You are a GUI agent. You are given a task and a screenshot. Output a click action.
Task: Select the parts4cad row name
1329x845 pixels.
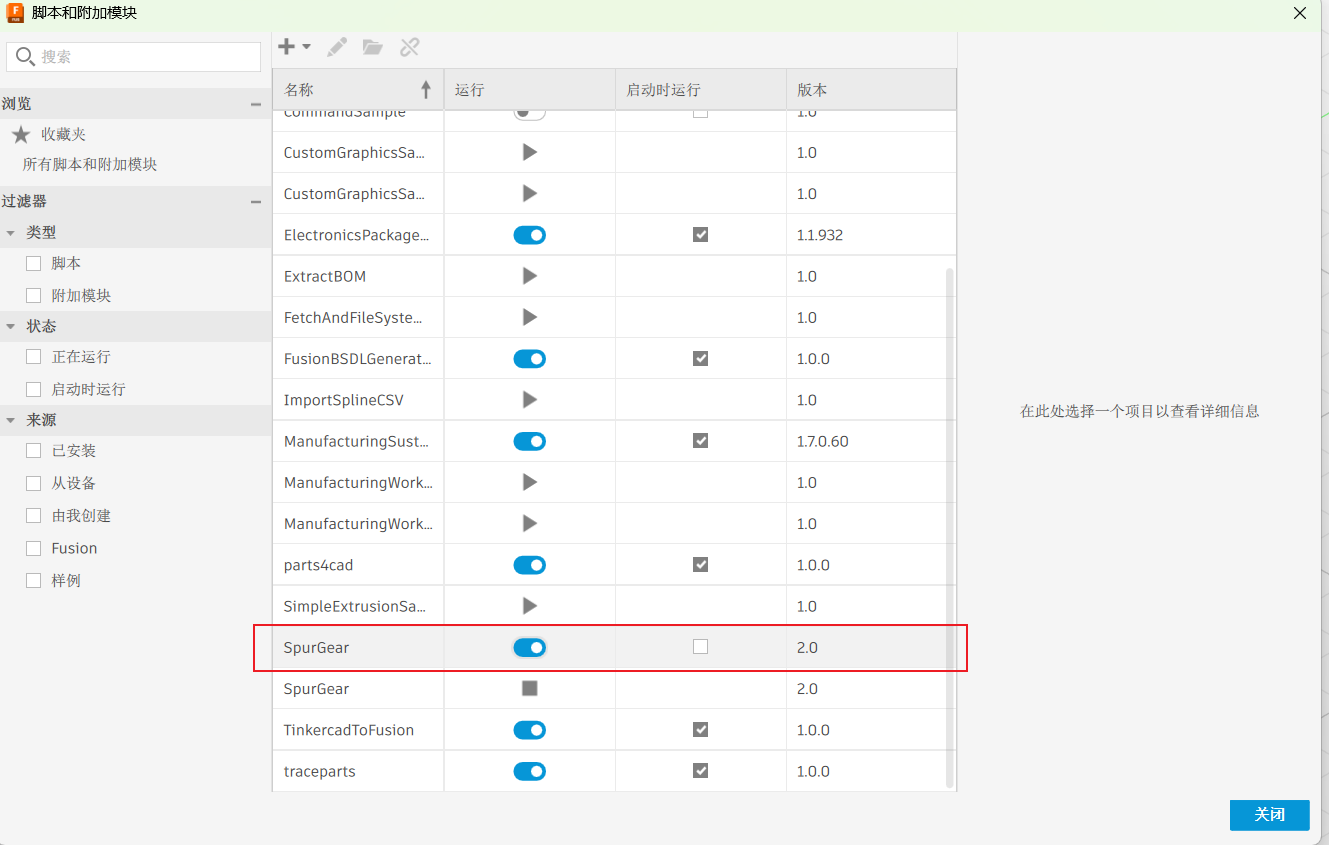coord(318,565)
